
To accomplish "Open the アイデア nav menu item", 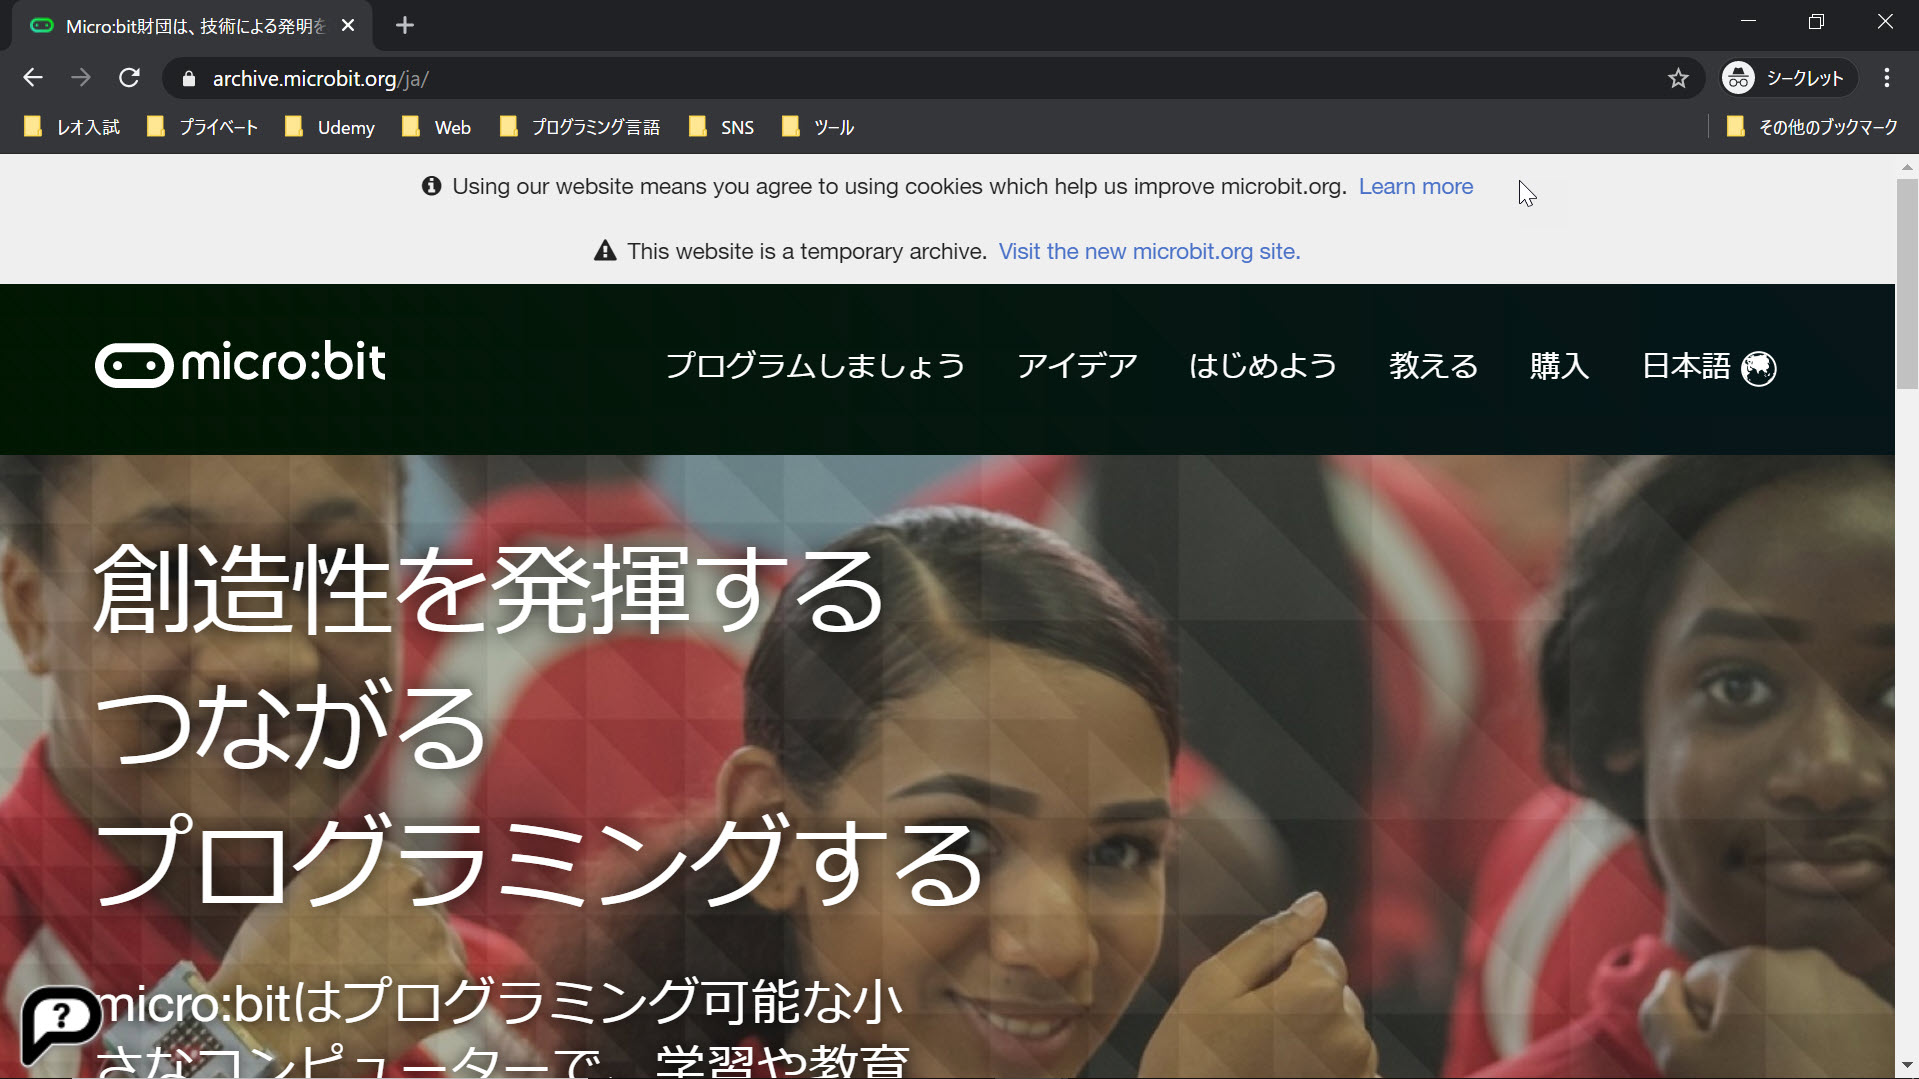I will pos(1077,366).
